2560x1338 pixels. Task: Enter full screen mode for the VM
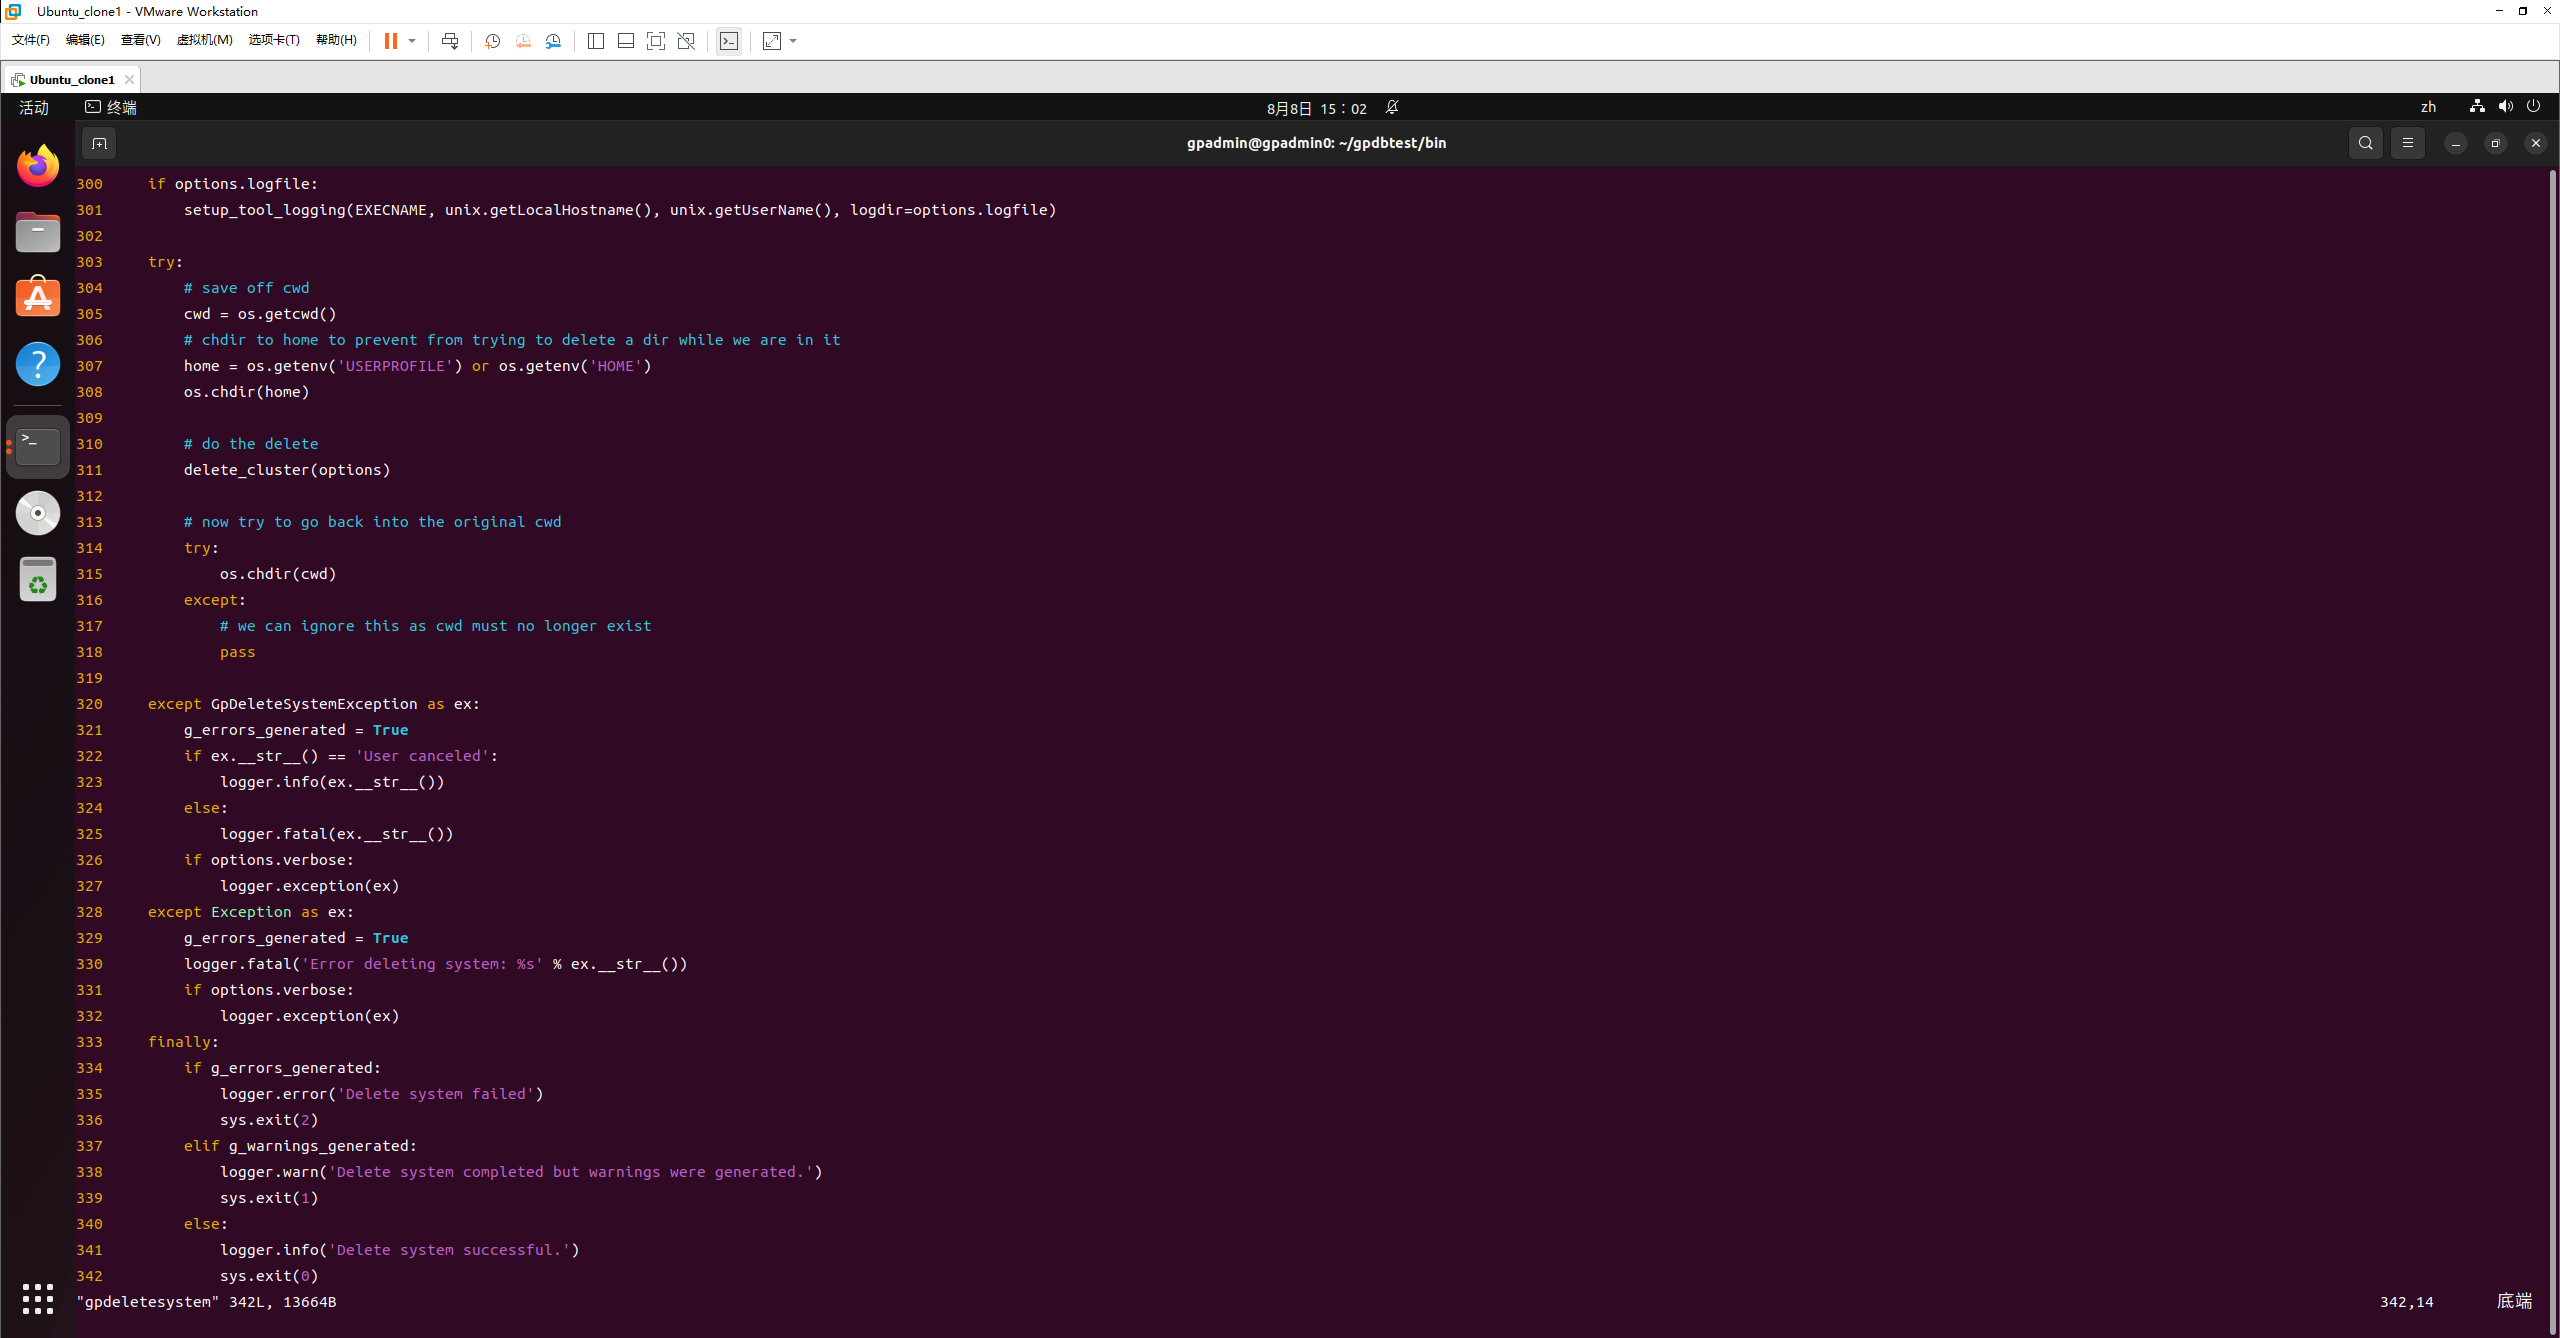[656, 41]
